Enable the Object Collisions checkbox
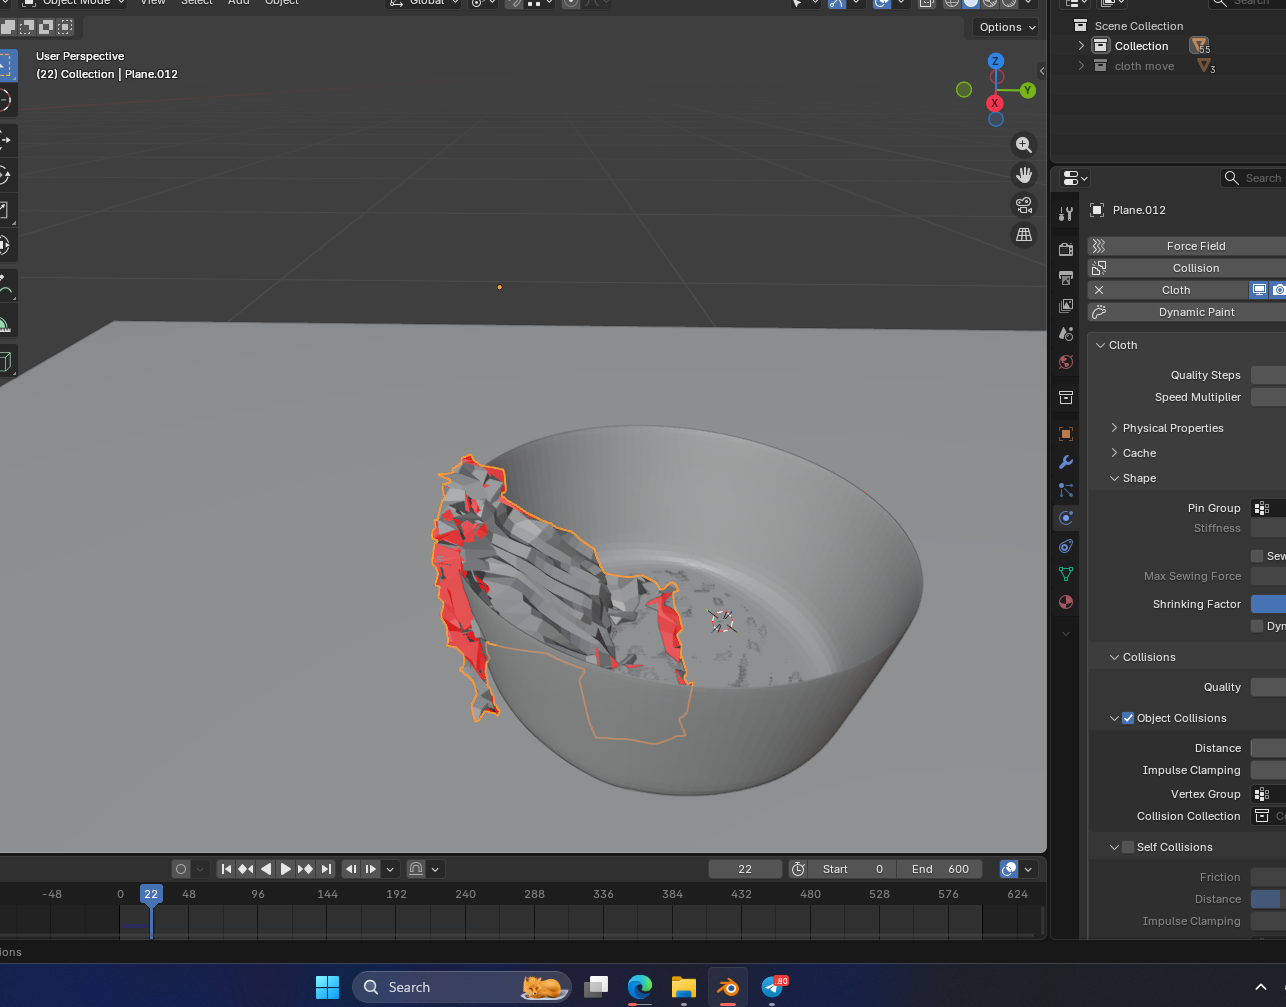The image size is (1286, 1007). pyautogui.click(x=1128, y=718)
